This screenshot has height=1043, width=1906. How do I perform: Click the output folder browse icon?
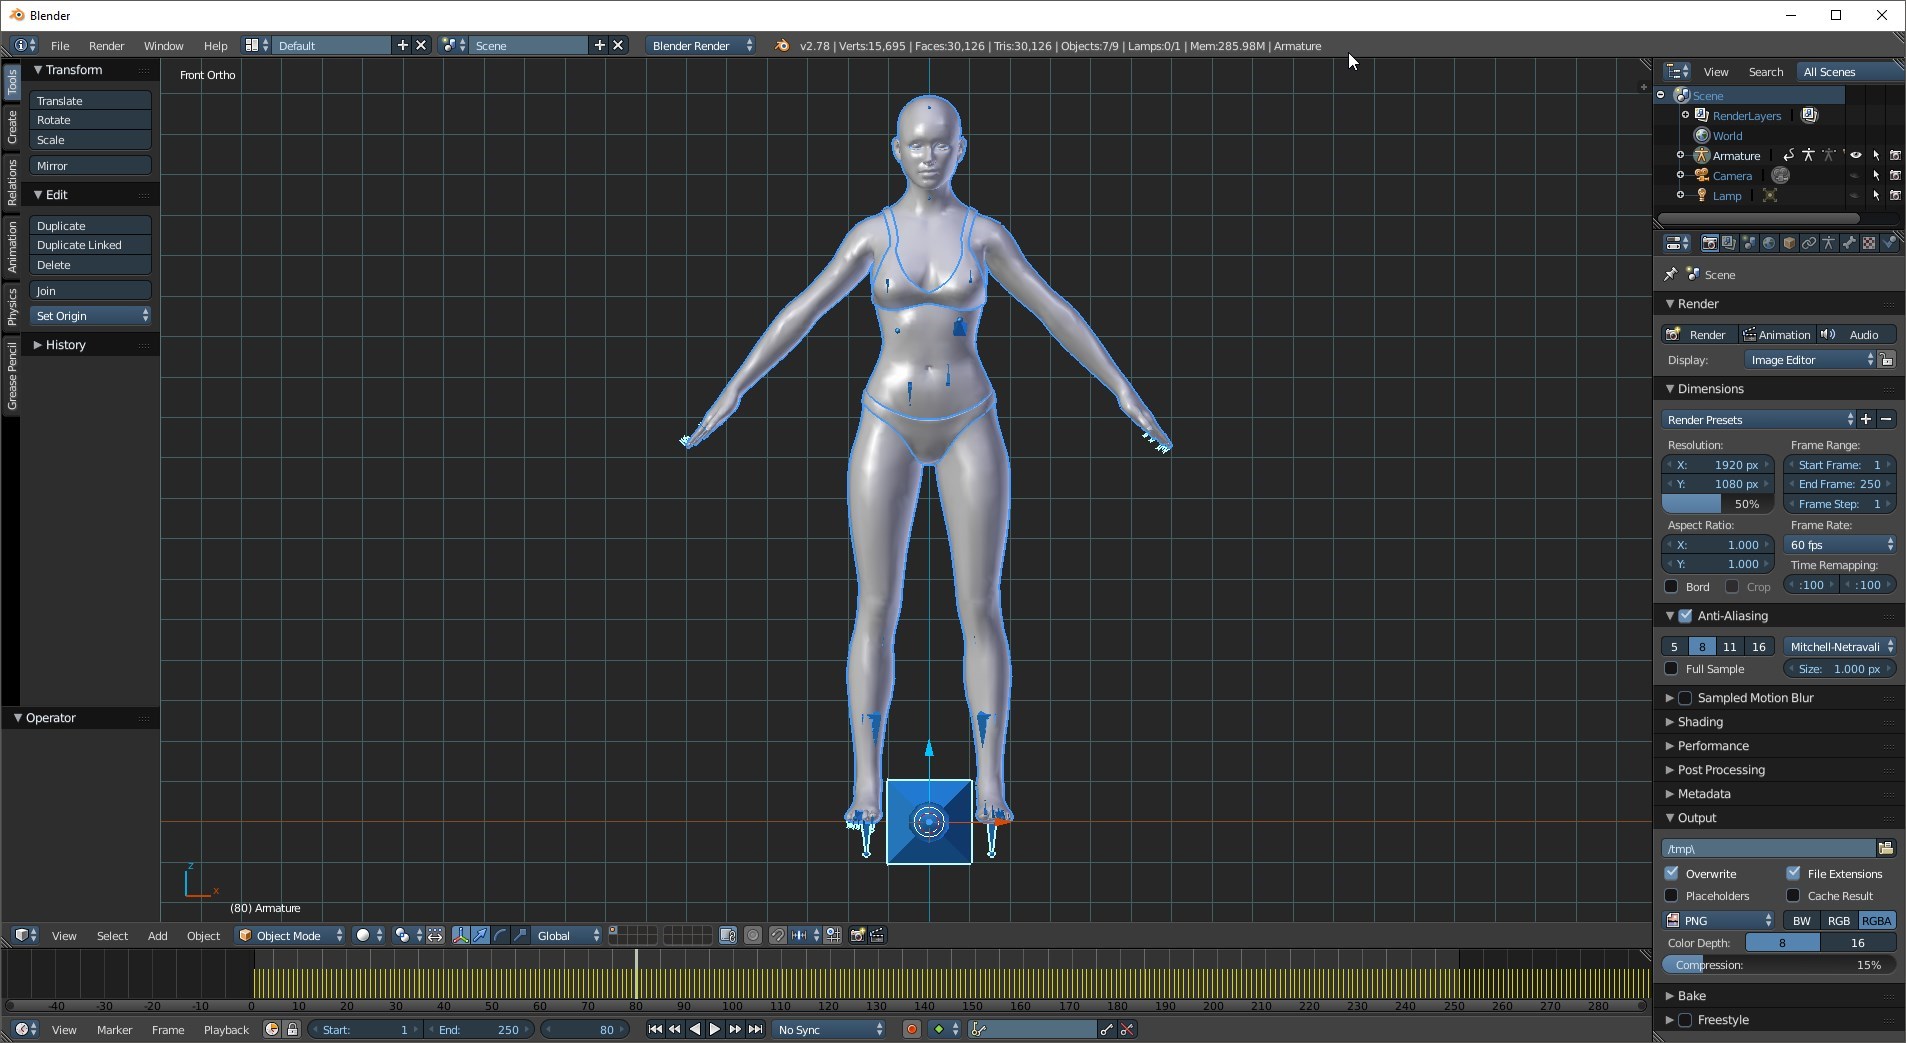click(1886, 848)
